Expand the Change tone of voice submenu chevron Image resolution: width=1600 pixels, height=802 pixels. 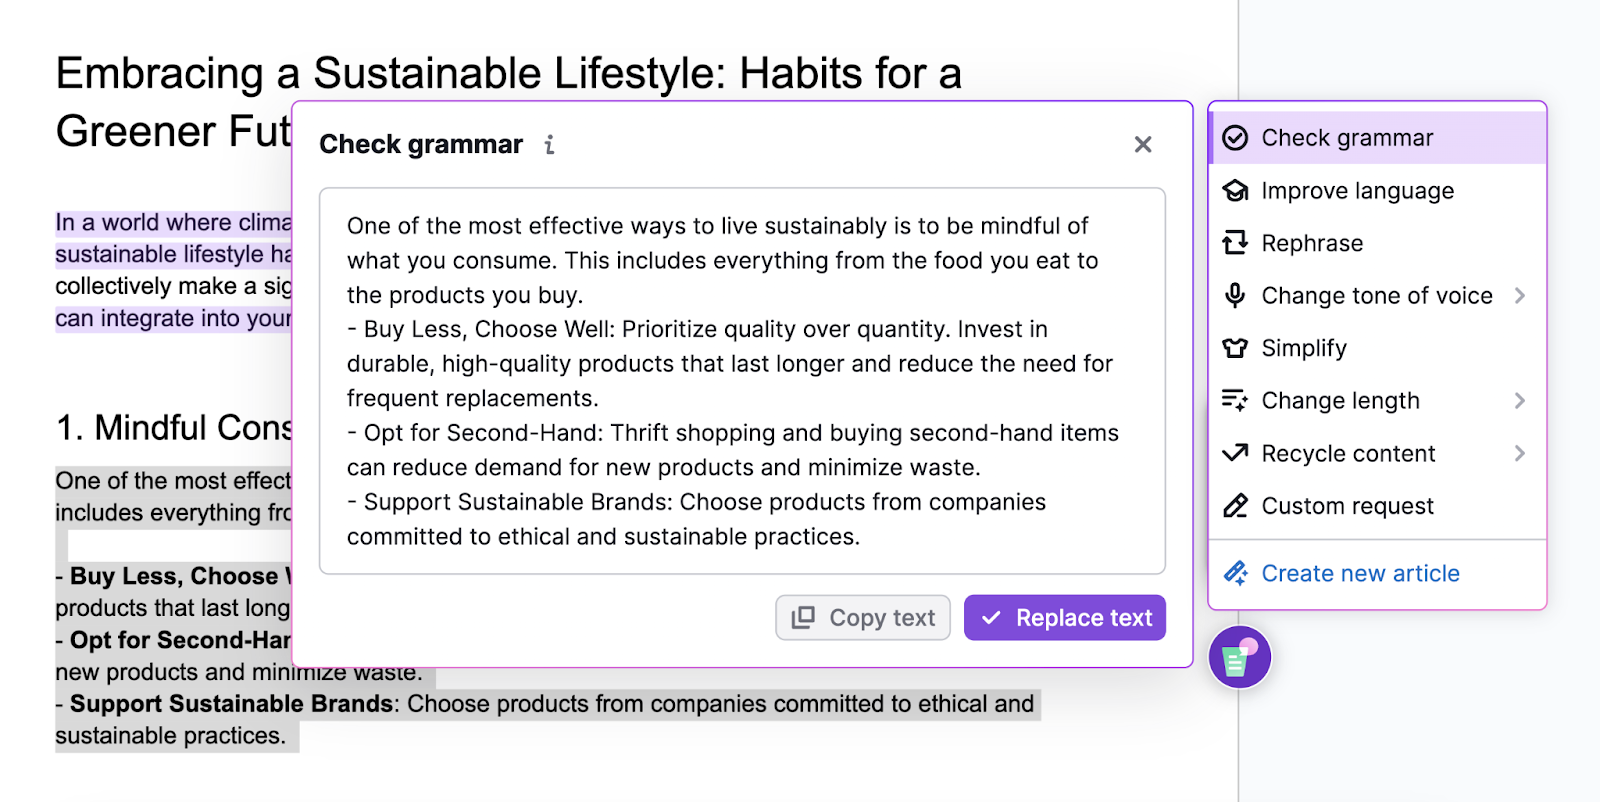(1520, 295)
